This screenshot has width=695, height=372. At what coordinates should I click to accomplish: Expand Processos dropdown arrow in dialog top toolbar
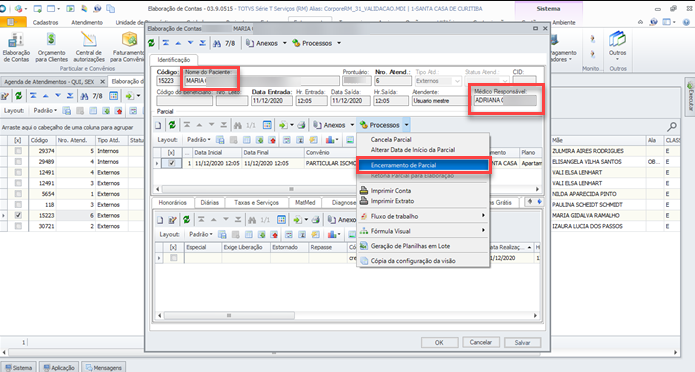click(339, 43)
